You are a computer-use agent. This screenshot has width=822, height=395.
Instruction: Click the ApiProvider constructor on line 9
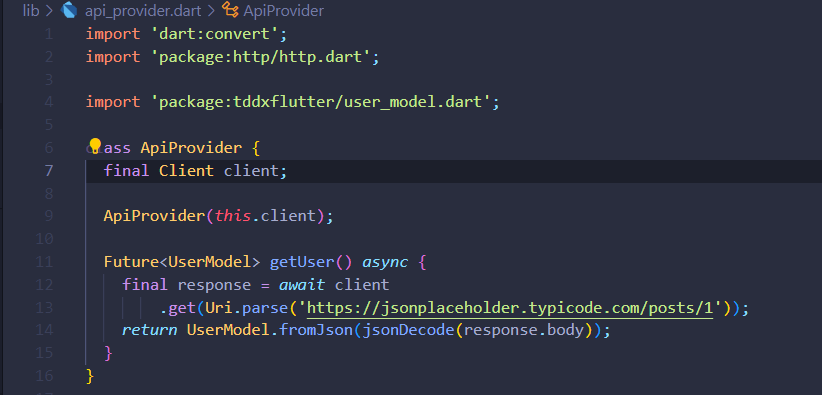coord(154,216)
